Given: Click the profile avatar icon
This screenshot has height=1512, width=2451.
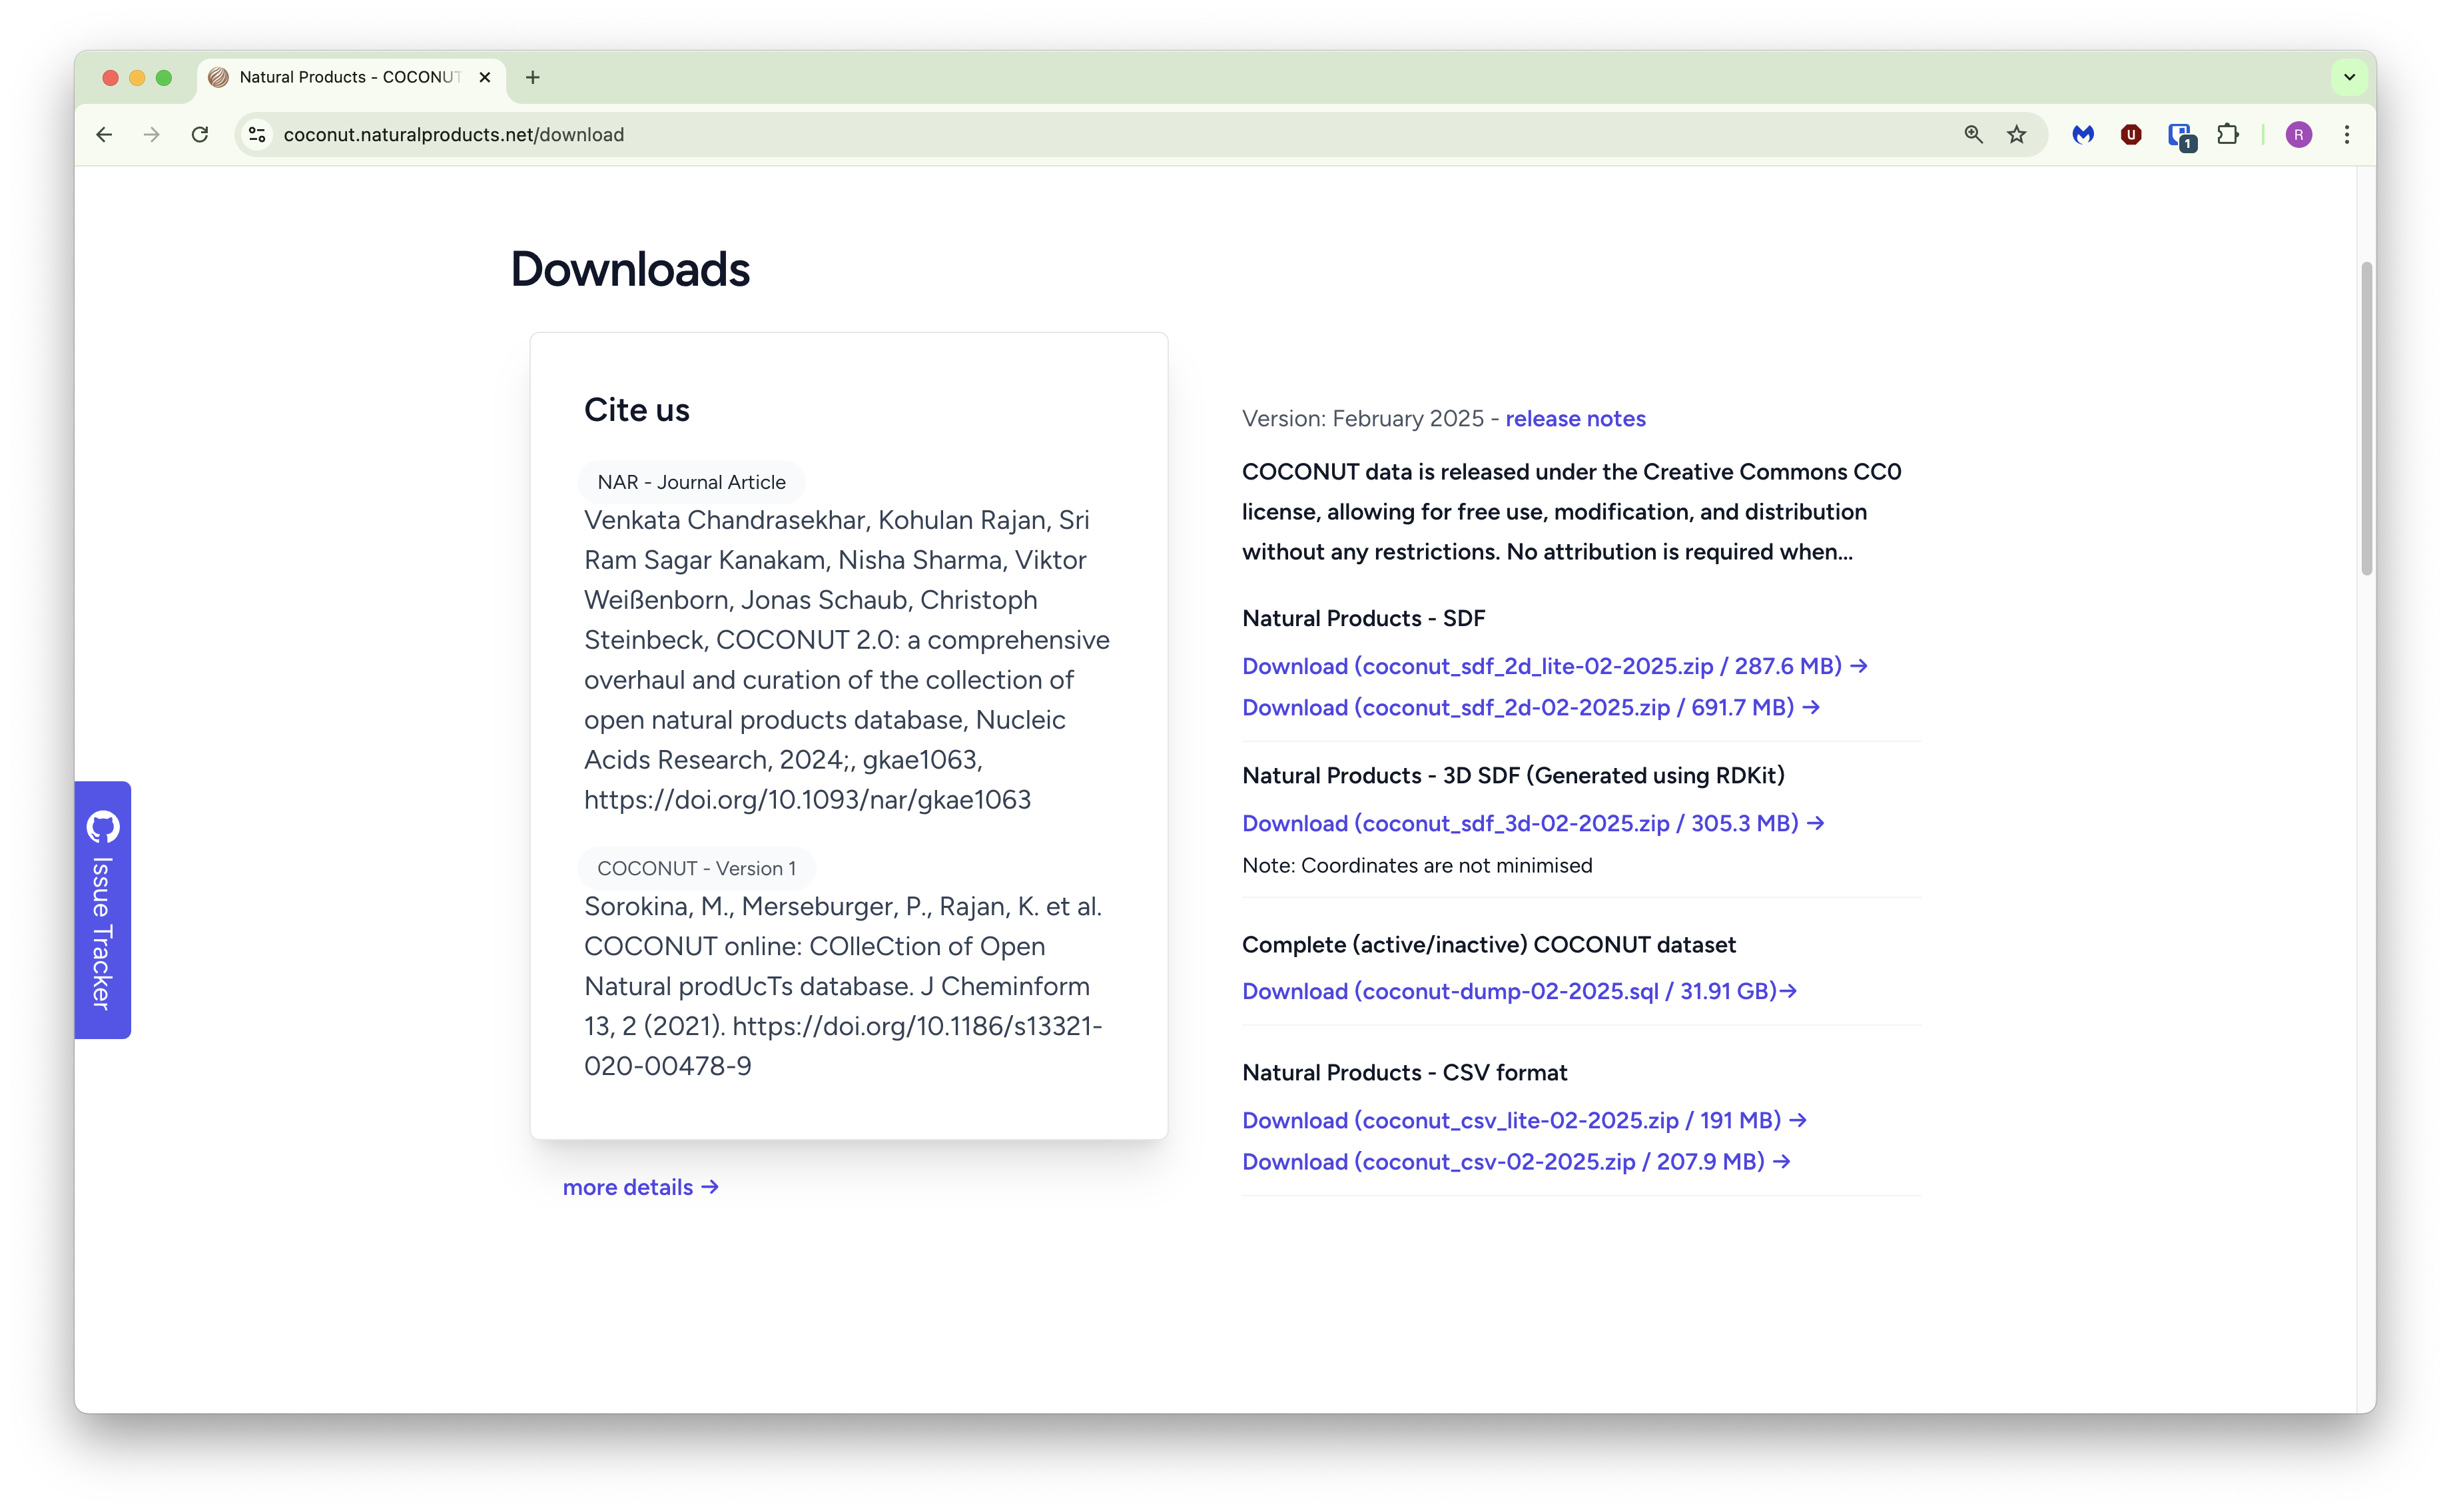Looking at the screenshot, I should pyautogui.click(x=2298, y=135).
